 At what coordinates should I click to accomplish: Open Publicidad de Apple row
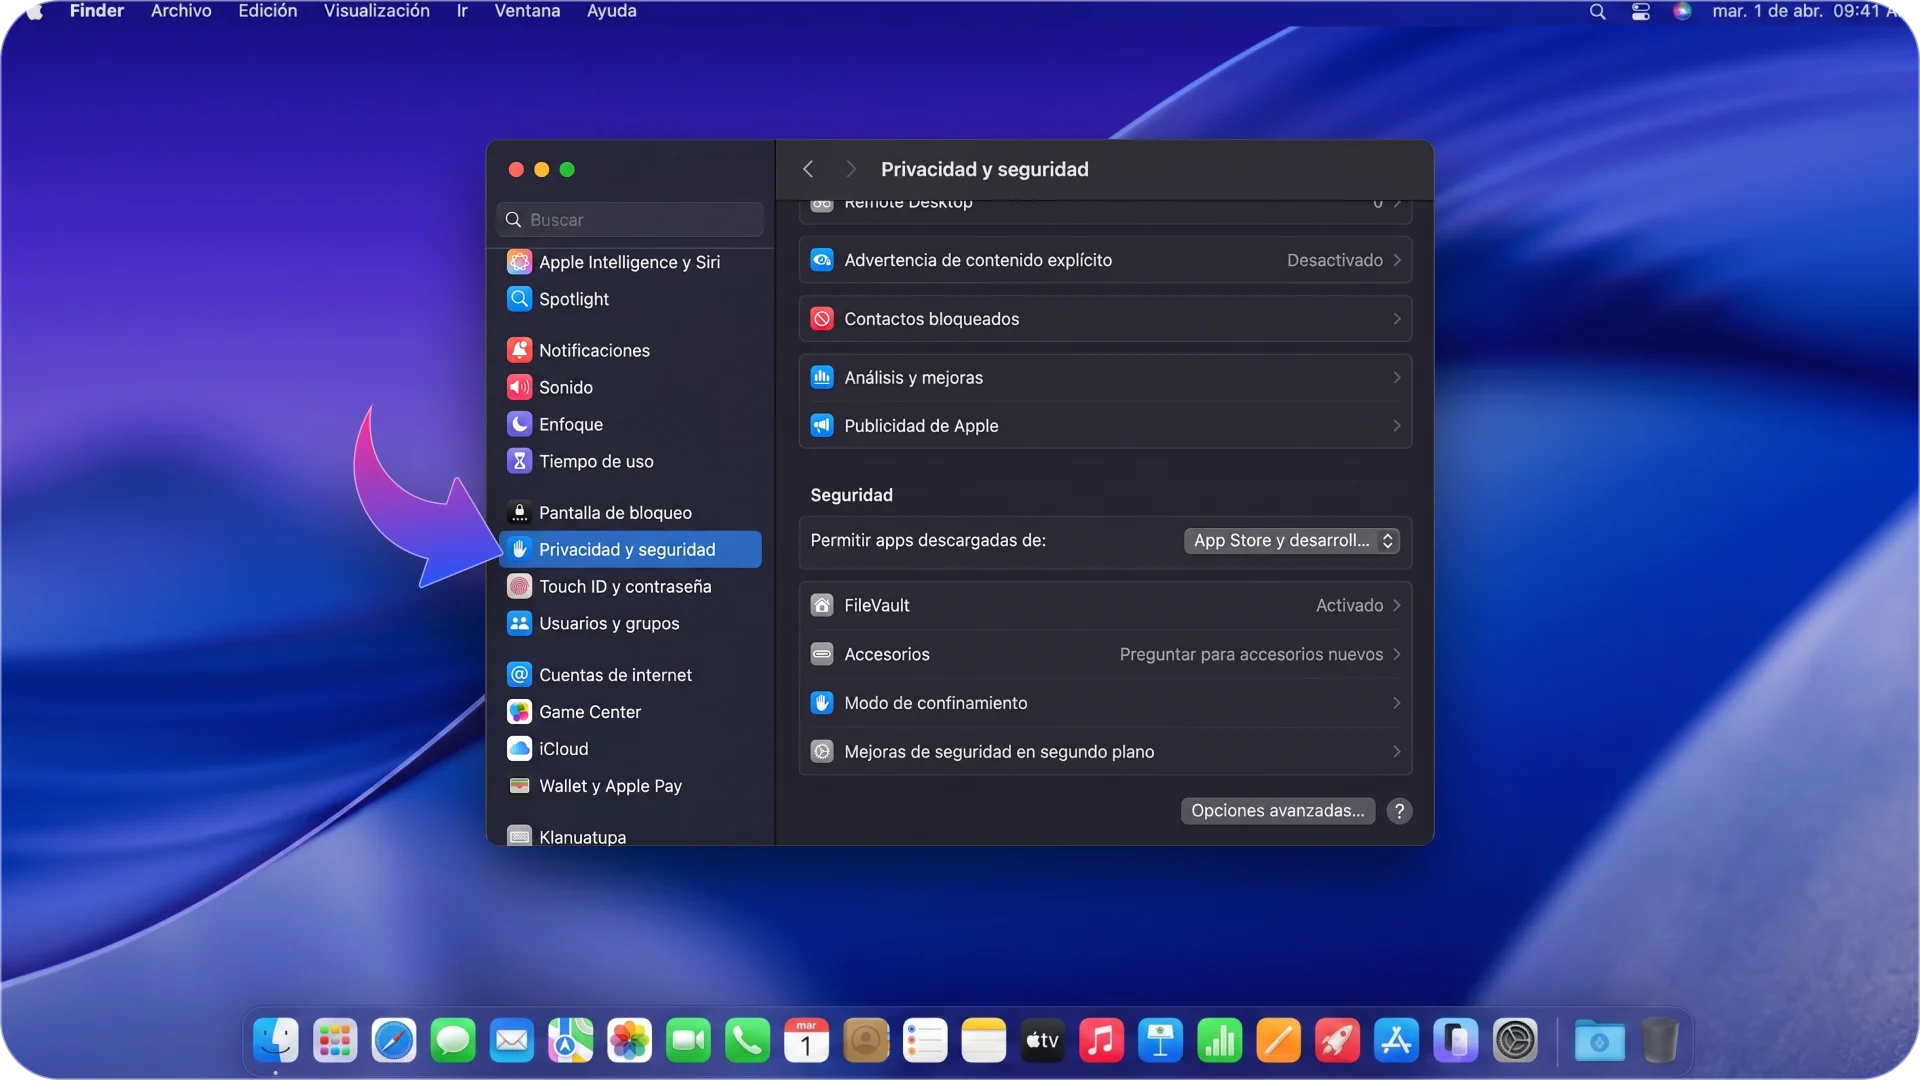pyautogui.click(x=1105, y=426)
